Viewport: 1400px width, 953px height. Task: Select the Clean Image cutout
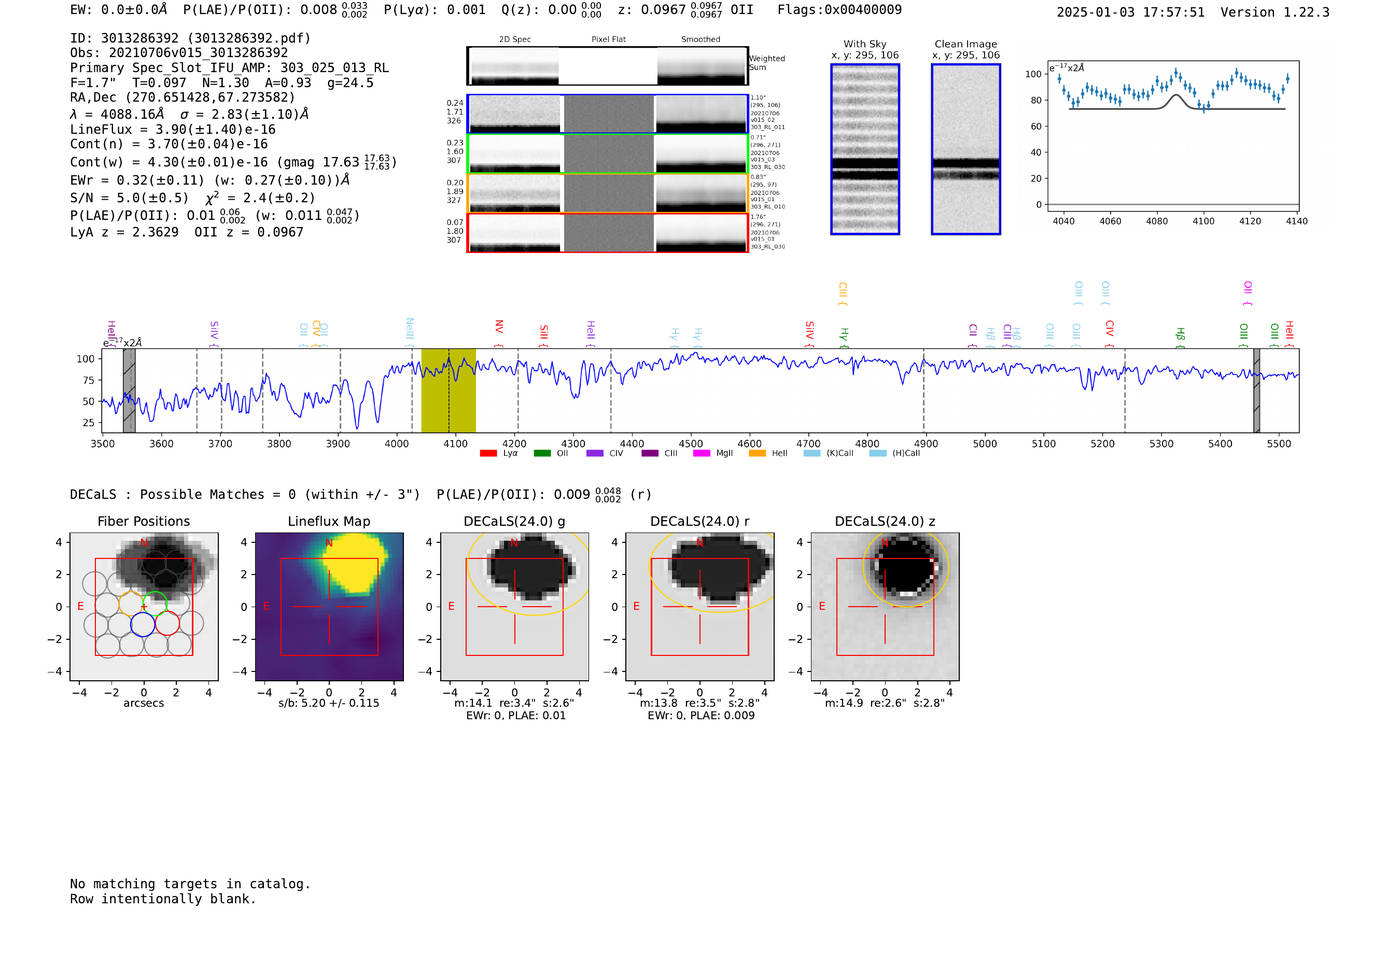966,149
